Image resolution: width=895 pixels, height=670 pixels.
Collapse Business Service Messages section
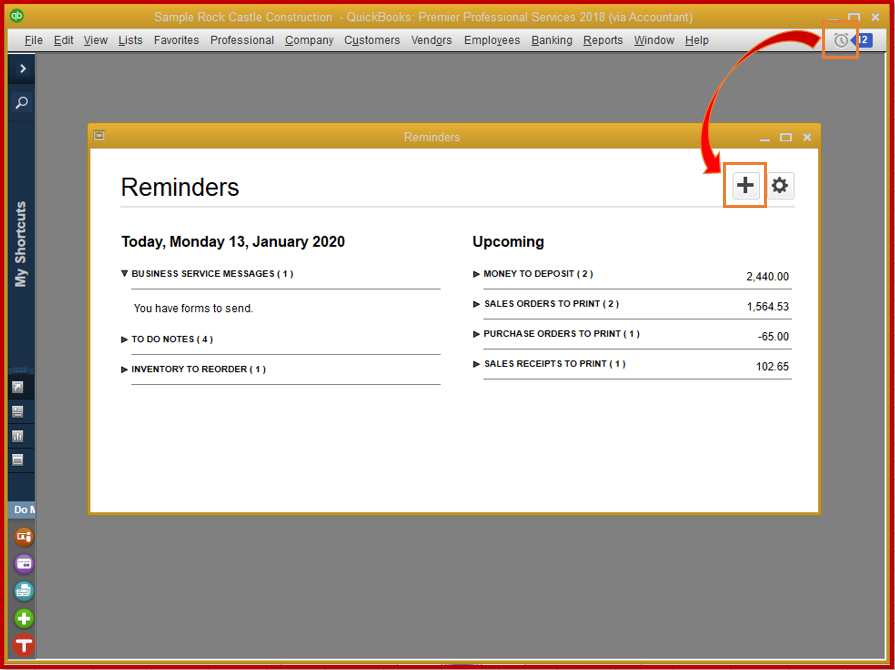pos(124,273)
